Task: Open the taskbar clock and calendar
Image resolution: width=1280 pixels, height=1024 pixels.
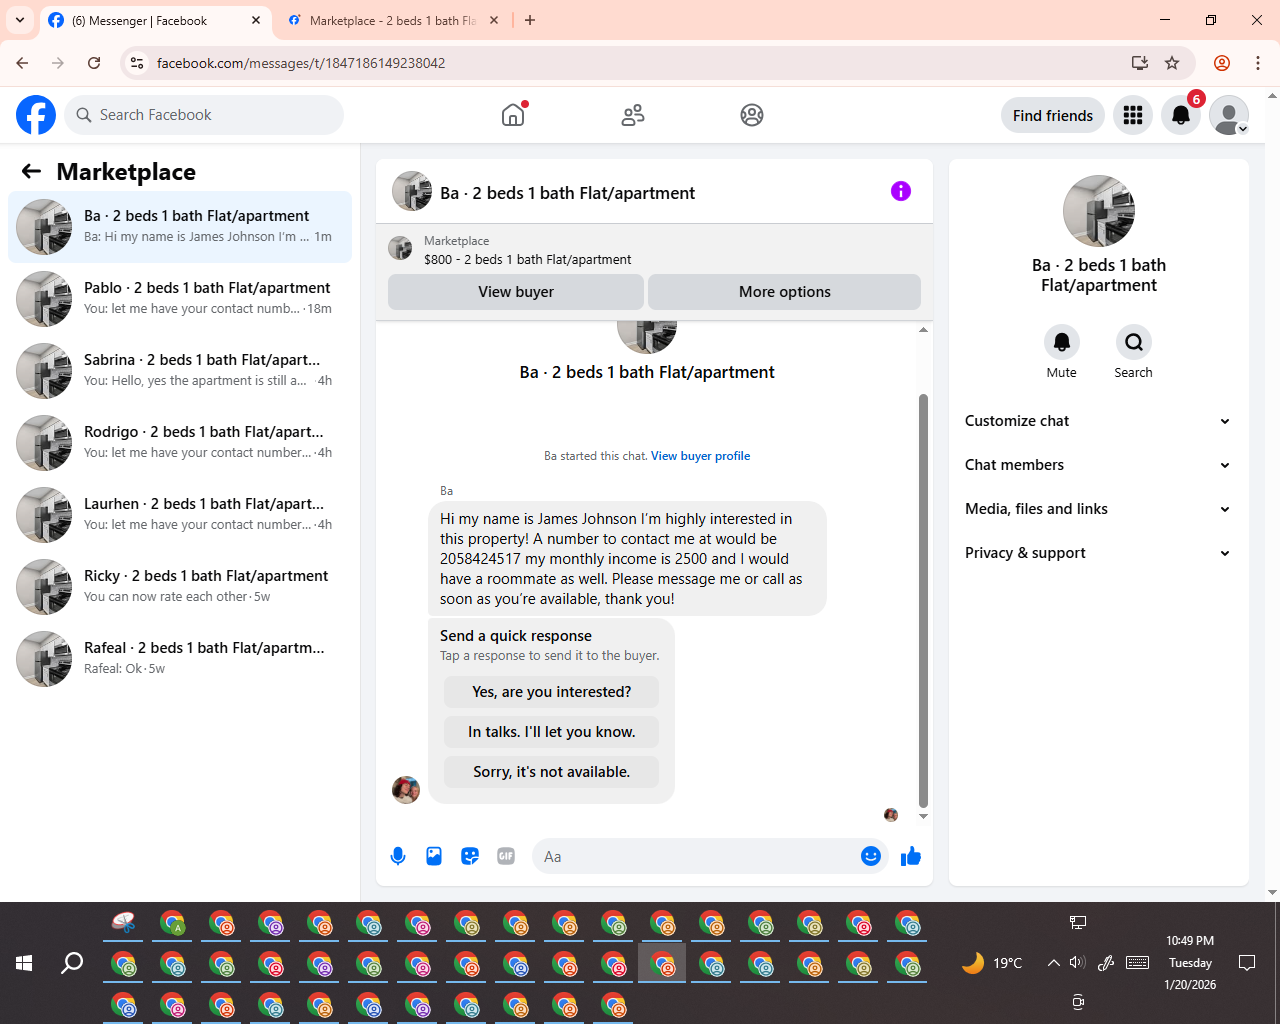Action: pyautogui.click(x=1190, y=963)
